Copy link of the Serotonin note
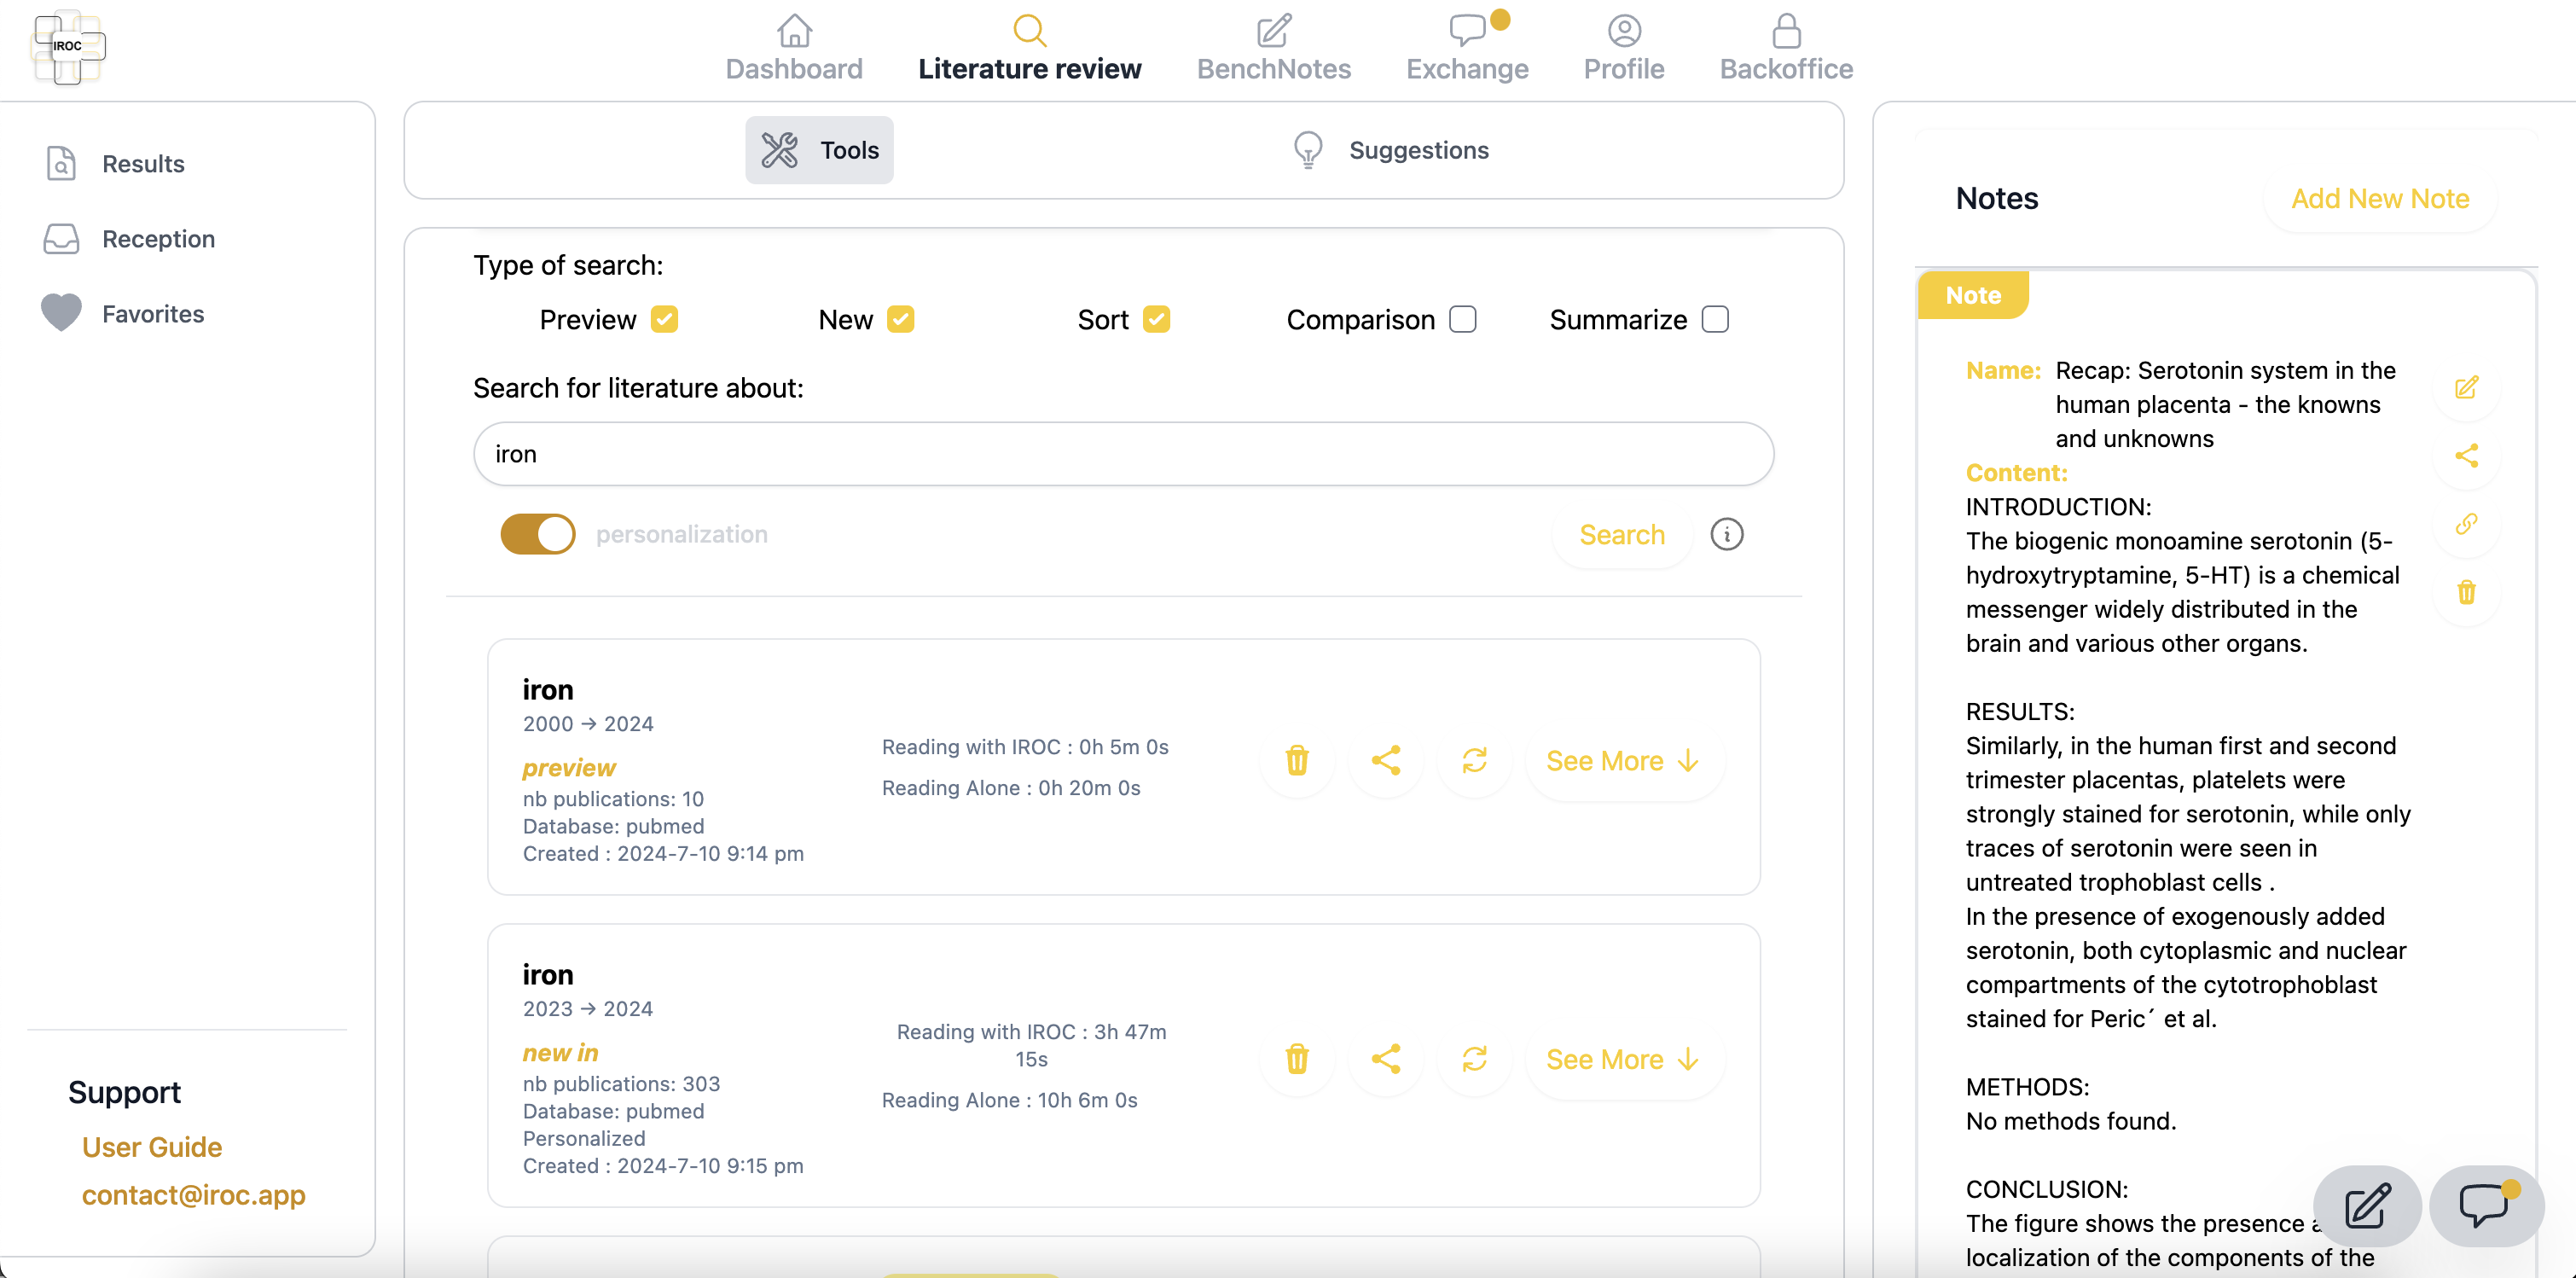2576x1278 pixels. coord(2466,524)
